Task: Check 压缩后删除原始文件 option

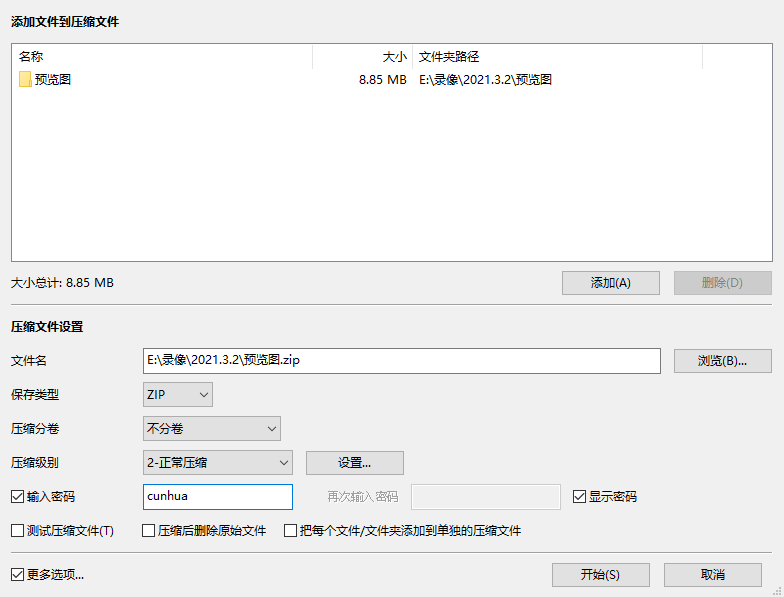Action: point(149,531)
